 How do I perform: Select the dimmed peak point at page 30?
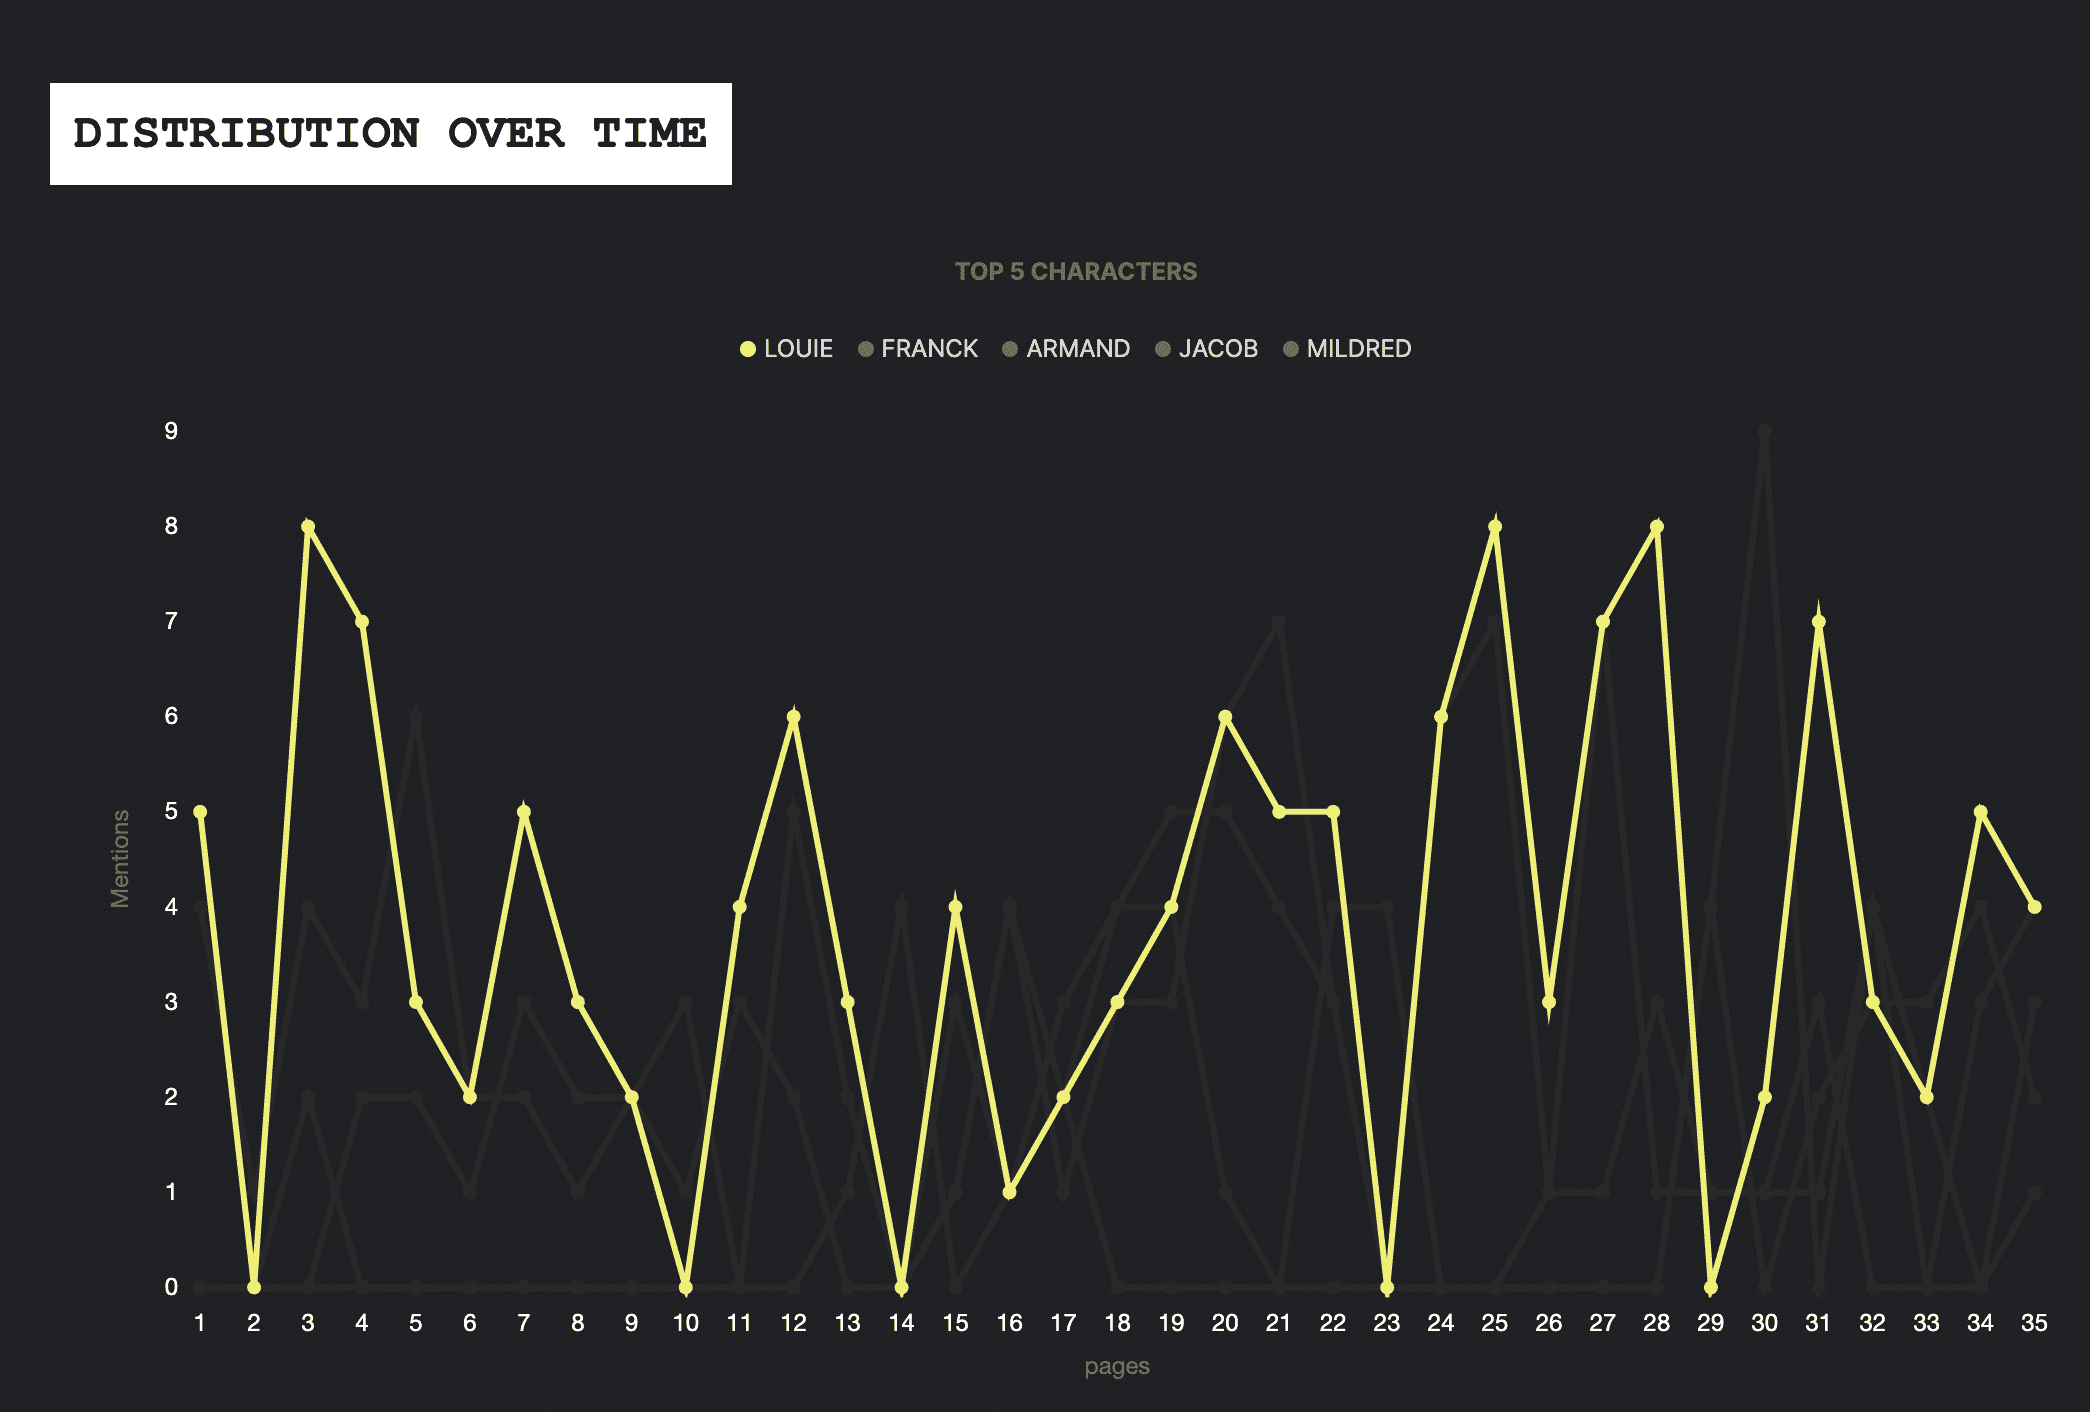(1765, 432)
